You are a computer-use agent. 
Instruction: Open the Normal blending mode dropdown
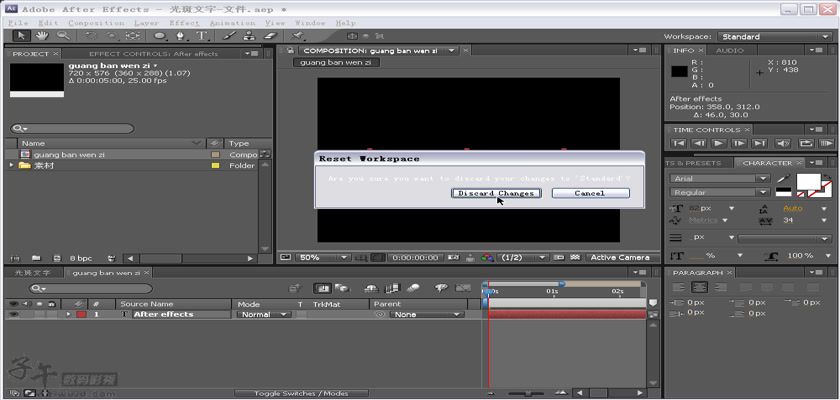tap(263, 315)
